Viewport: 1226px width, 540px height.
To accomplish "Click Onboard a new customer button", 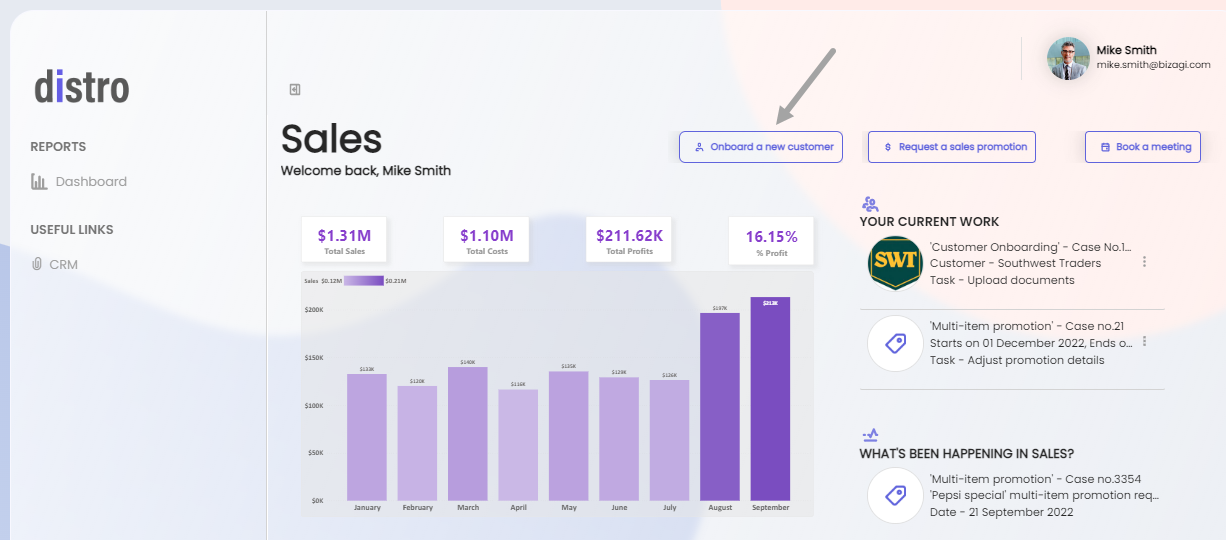I will pyautogui.click(x=761, y=147).
